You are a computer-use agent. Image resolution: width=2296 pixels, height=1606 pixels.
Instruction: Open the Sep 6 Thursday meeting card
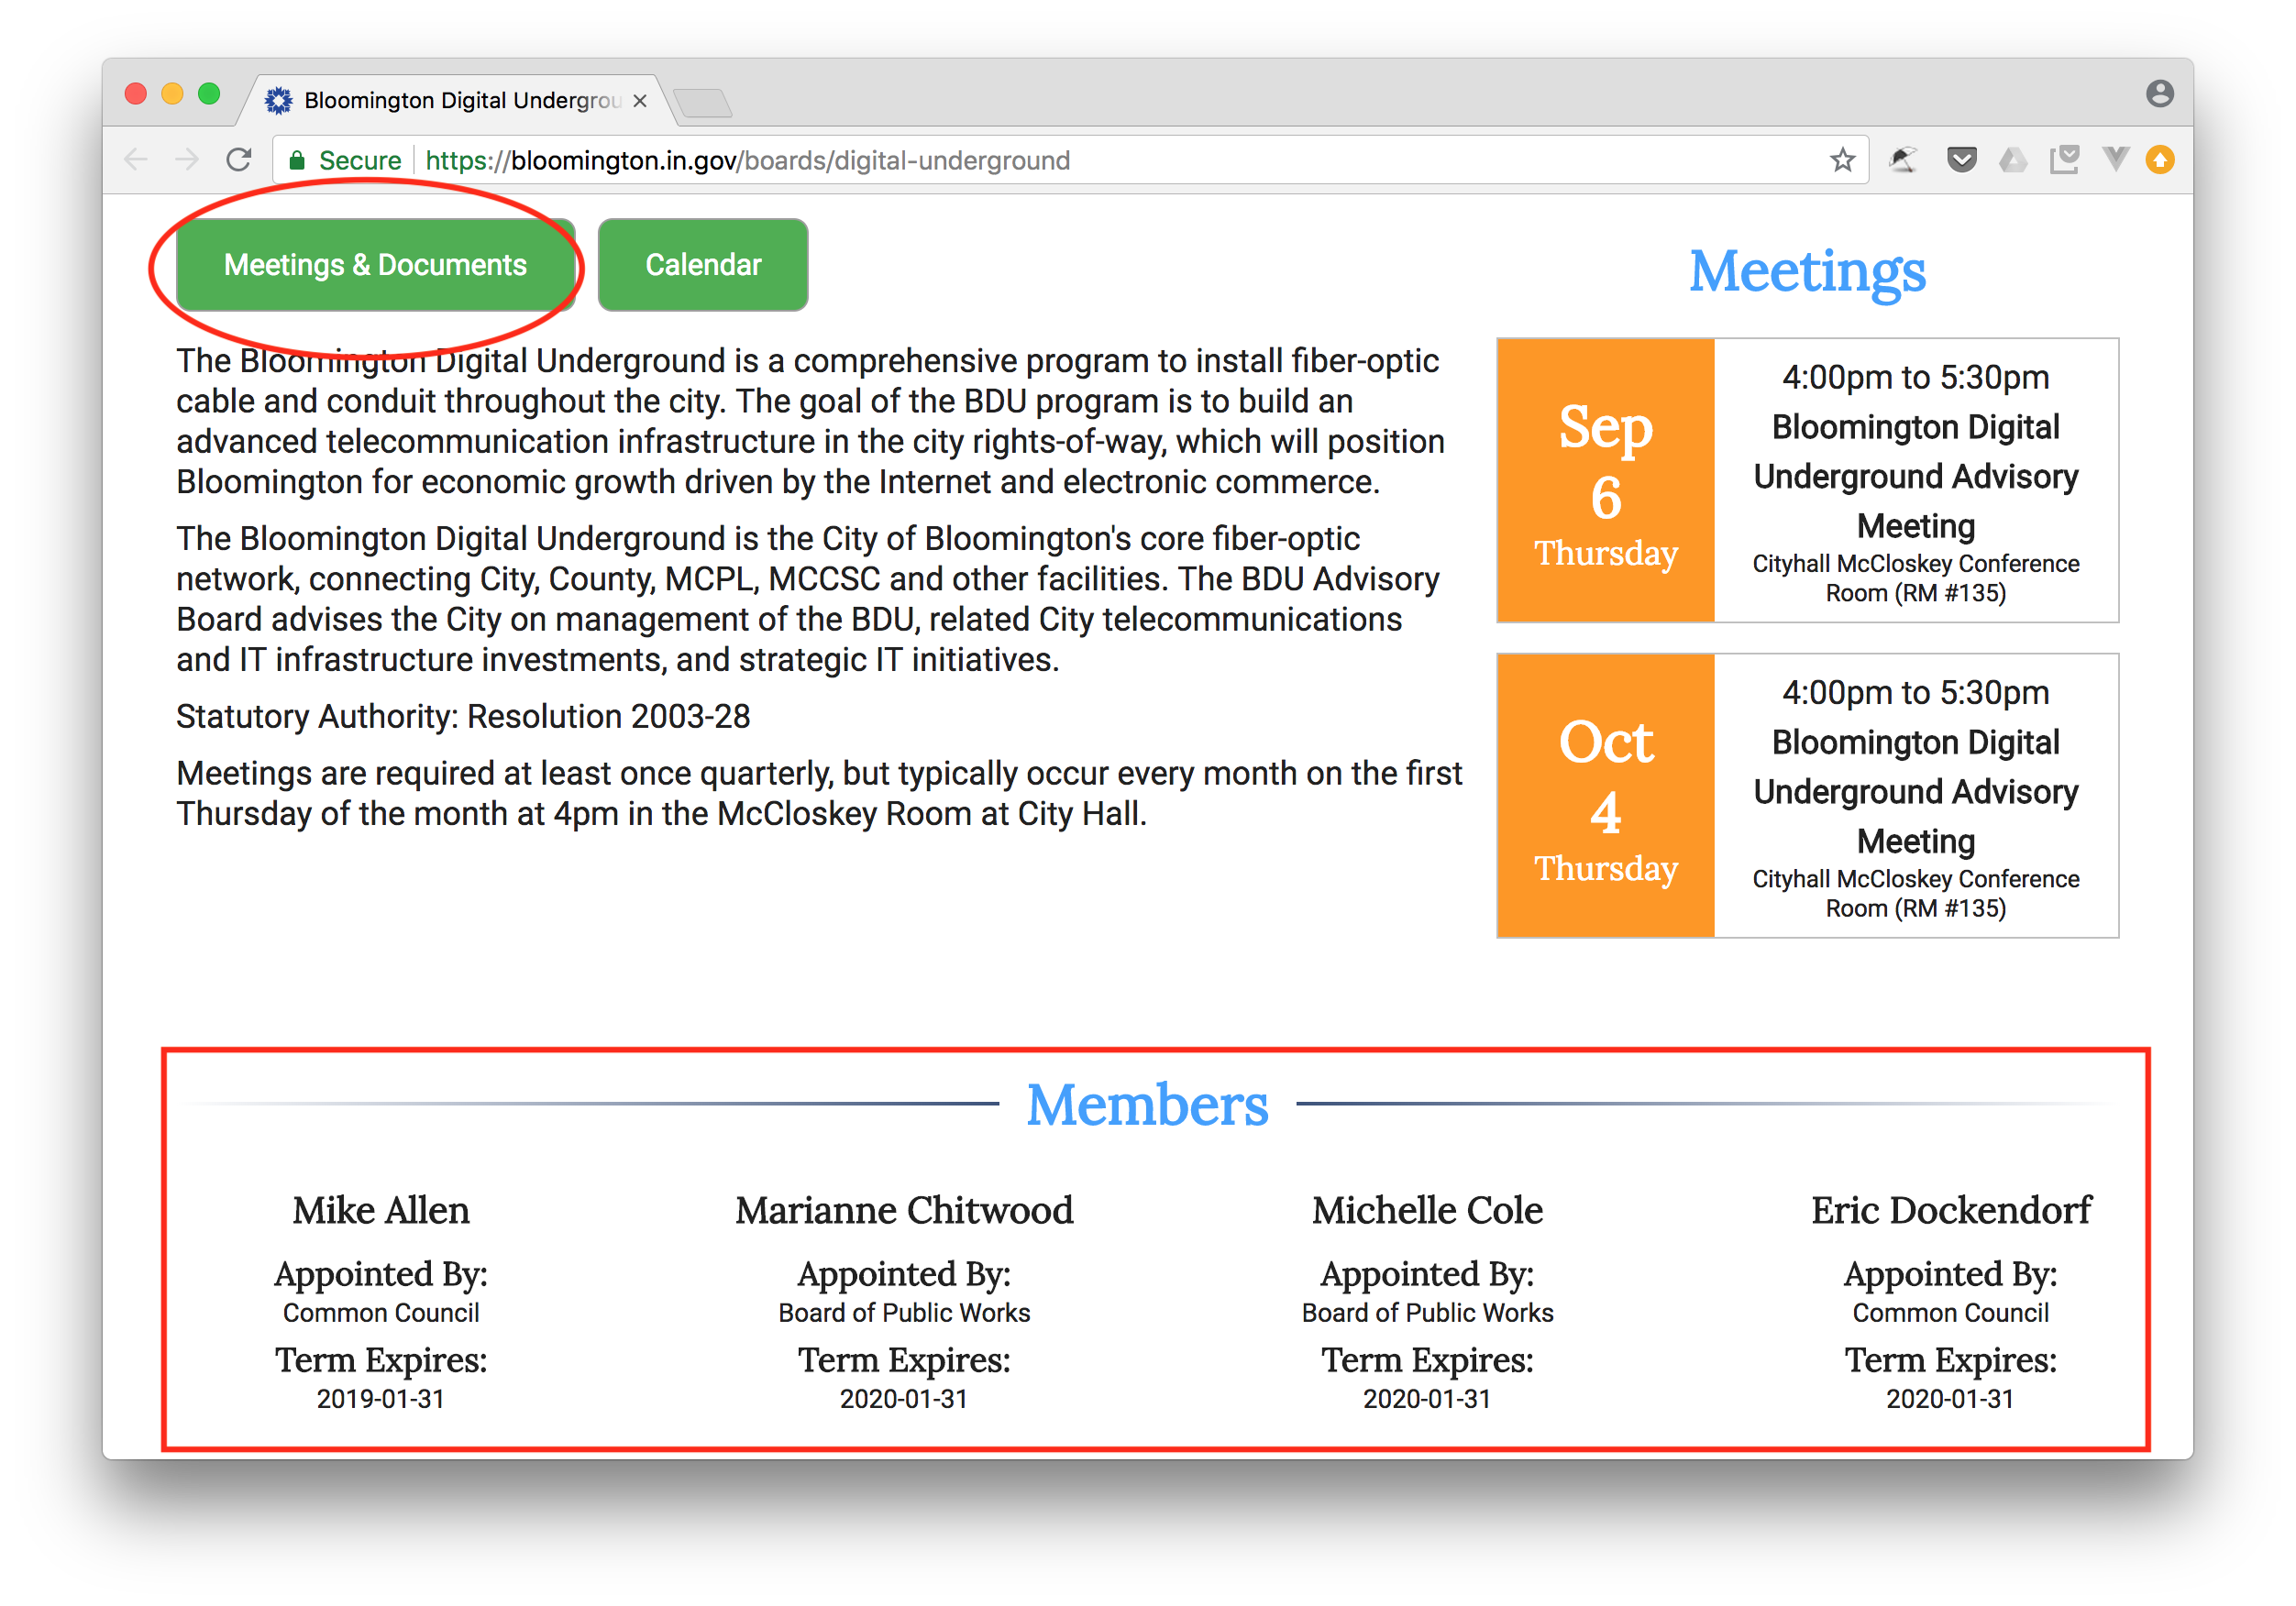point(1807,480)
